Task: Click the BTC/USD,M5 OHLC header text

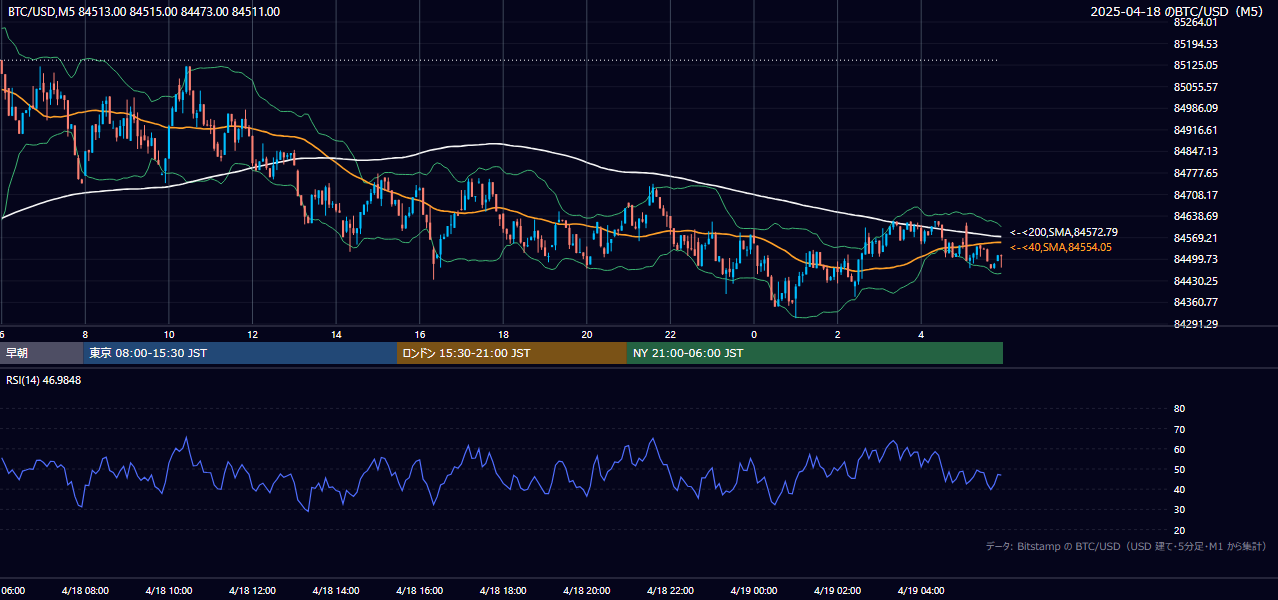Action: click(x=144, y=12)
